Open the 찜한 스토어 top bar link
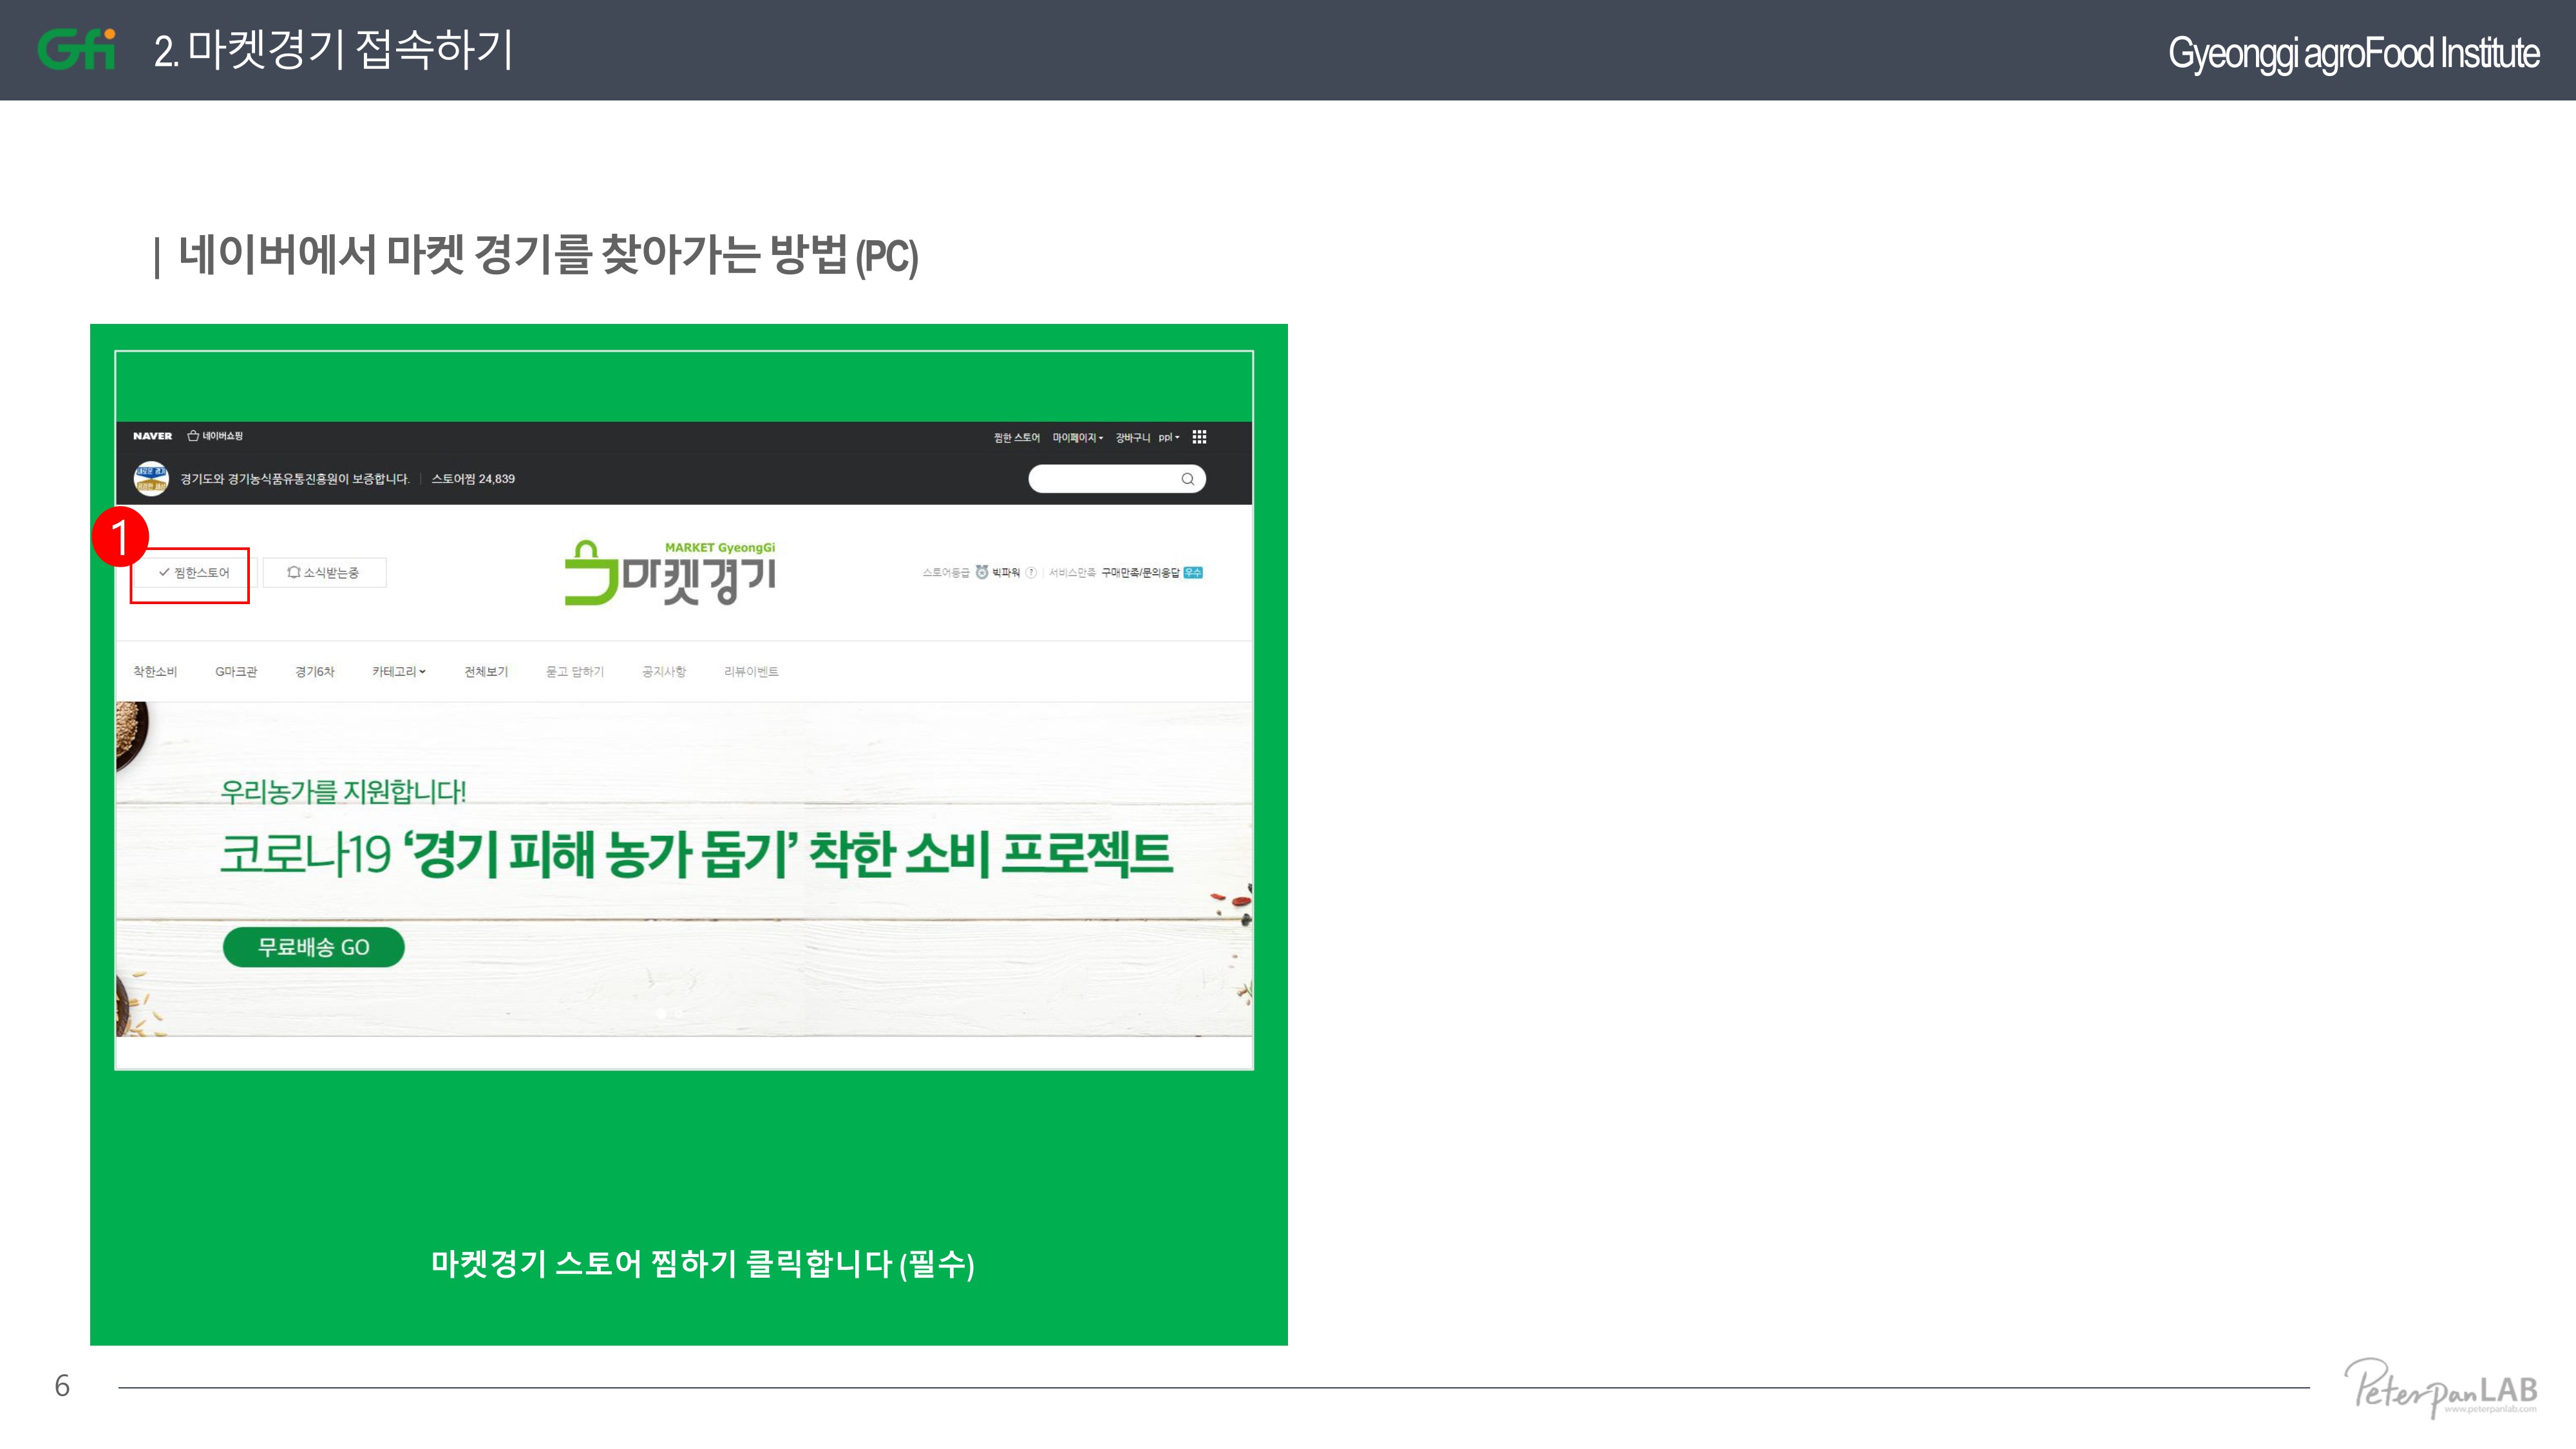2576x1449 pixels. pos(1016,438)
